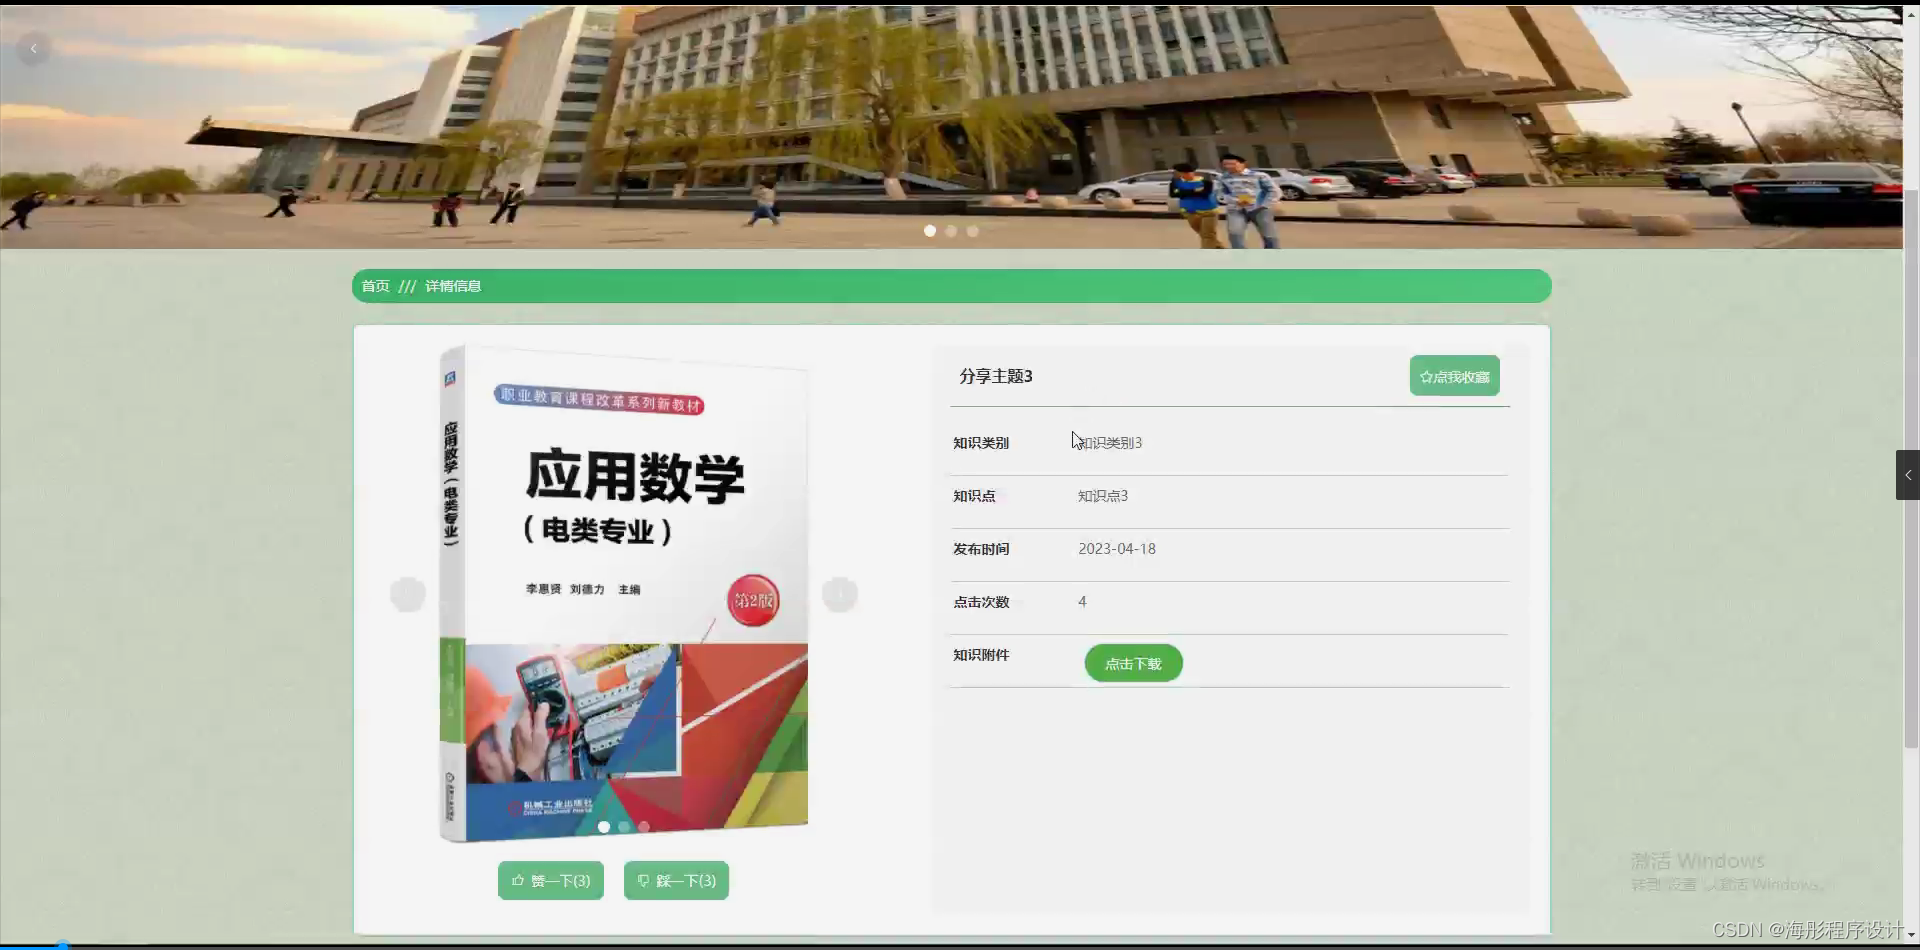Viewport: 1920px width, 950px height.
Task: Click next arrow beside the book cover
Action: click(840, 593)
